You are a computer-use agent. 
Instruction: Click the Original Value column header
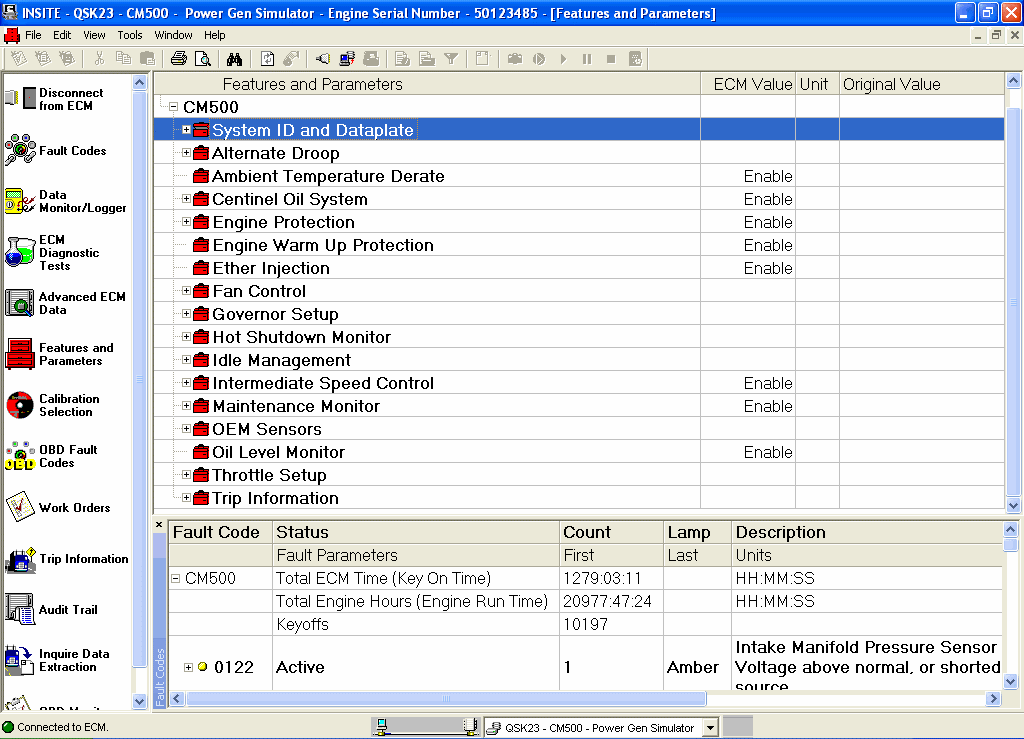pyautogui.click(x=921, y=84)
